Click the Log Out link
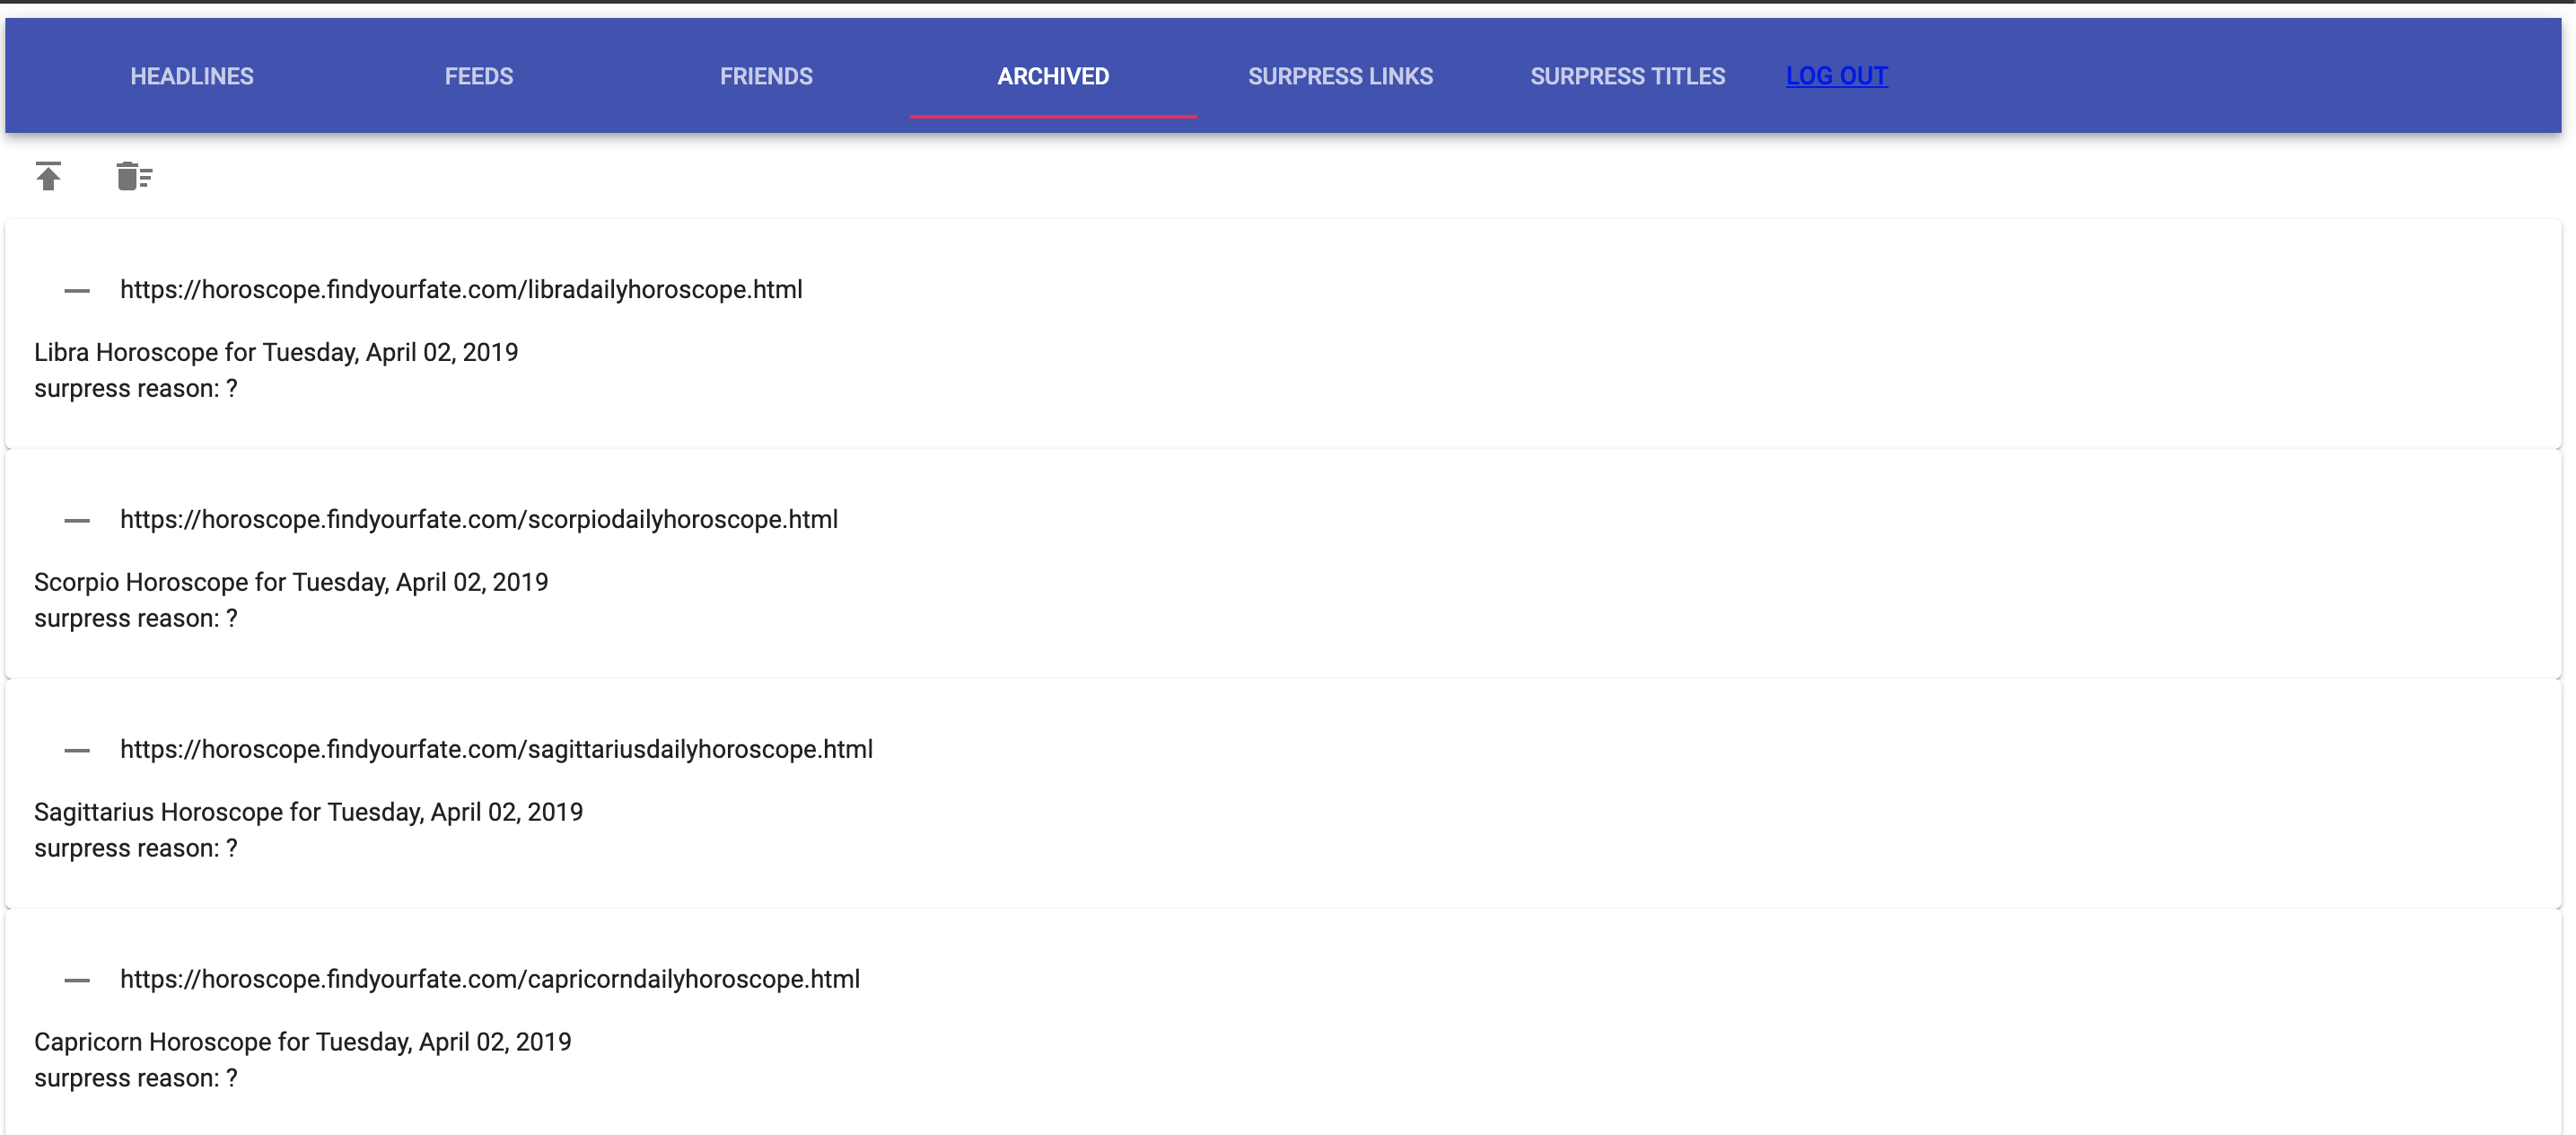 (x=1836, y=76)
